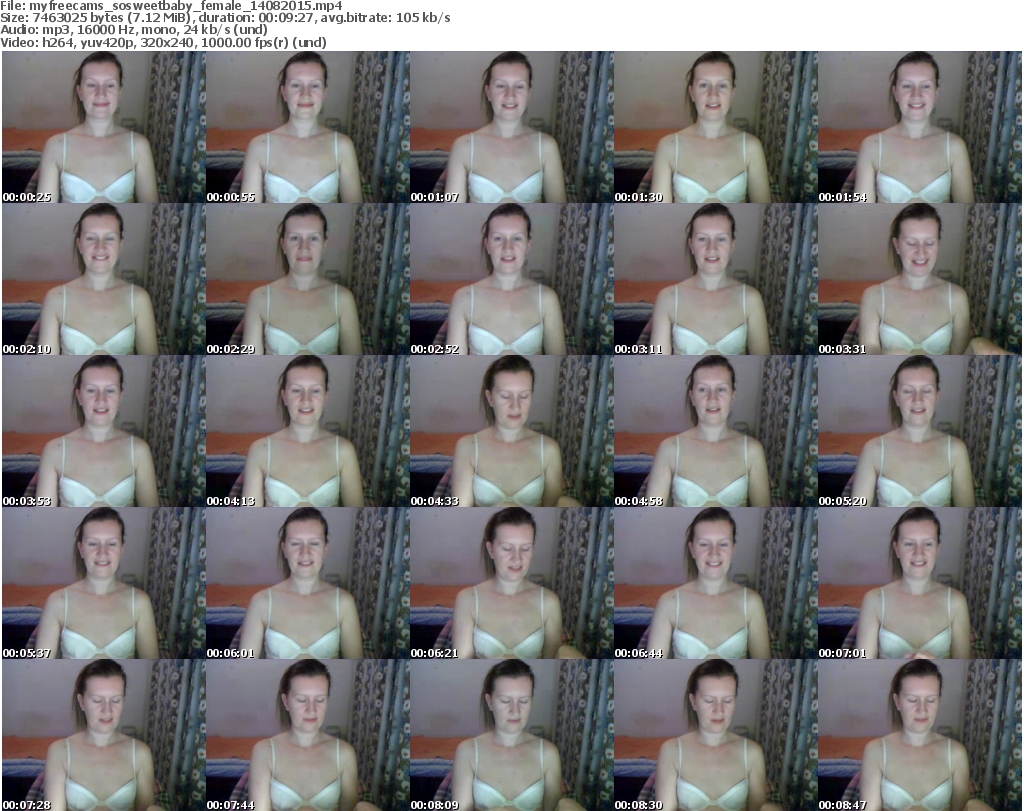The width and height of the screenshot is (1024, 811).
Task: Pick the frame timestamped 00:04:13
Action: [x=308, y=432]
